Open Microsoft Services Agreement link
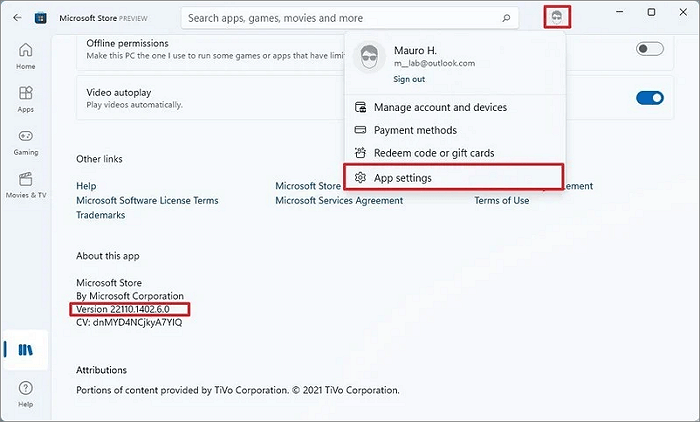 coord(339,200)
